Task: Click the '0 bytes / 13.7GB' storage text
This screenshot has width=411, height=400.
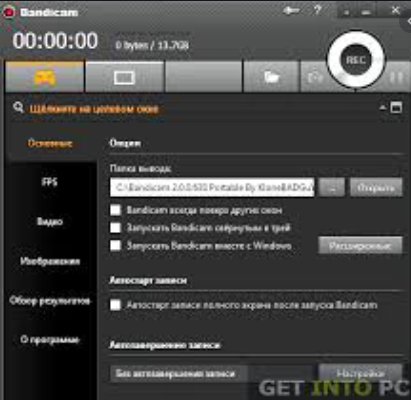Action: point(152,45)
